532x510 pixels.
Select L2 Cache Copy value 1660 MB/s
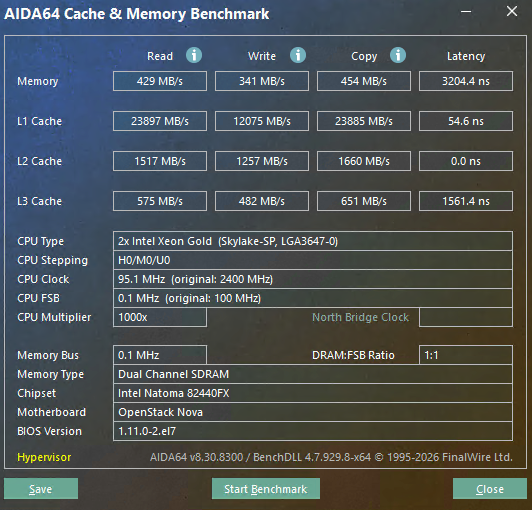(x=364, y=161)
